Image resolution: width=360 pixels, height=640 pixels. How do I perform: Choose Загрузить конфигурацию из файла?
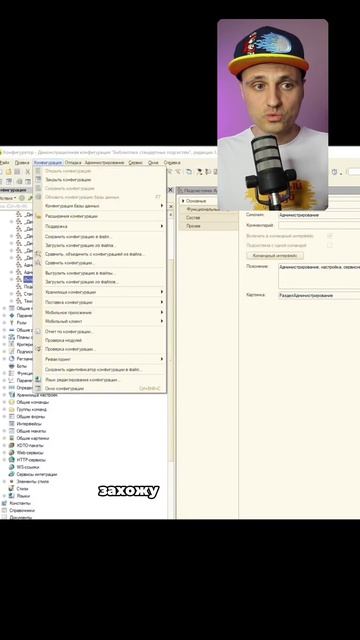click(100, 245)
